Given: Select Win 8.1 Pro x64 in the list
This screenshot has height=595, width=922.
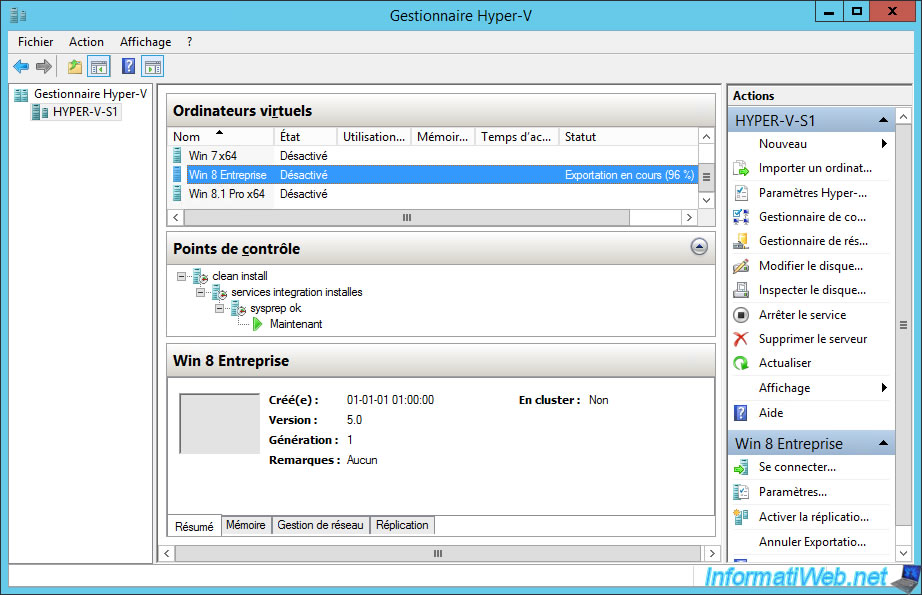Looking at the screenshot, I should tap(433, 193).
